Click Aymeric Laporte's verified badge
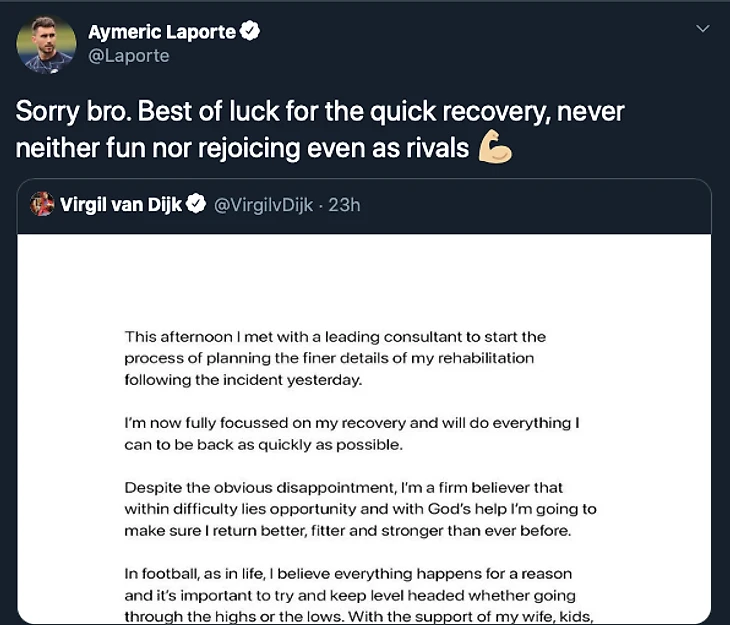The height and width of the screenshot is (625, 730). pos(250,31)
